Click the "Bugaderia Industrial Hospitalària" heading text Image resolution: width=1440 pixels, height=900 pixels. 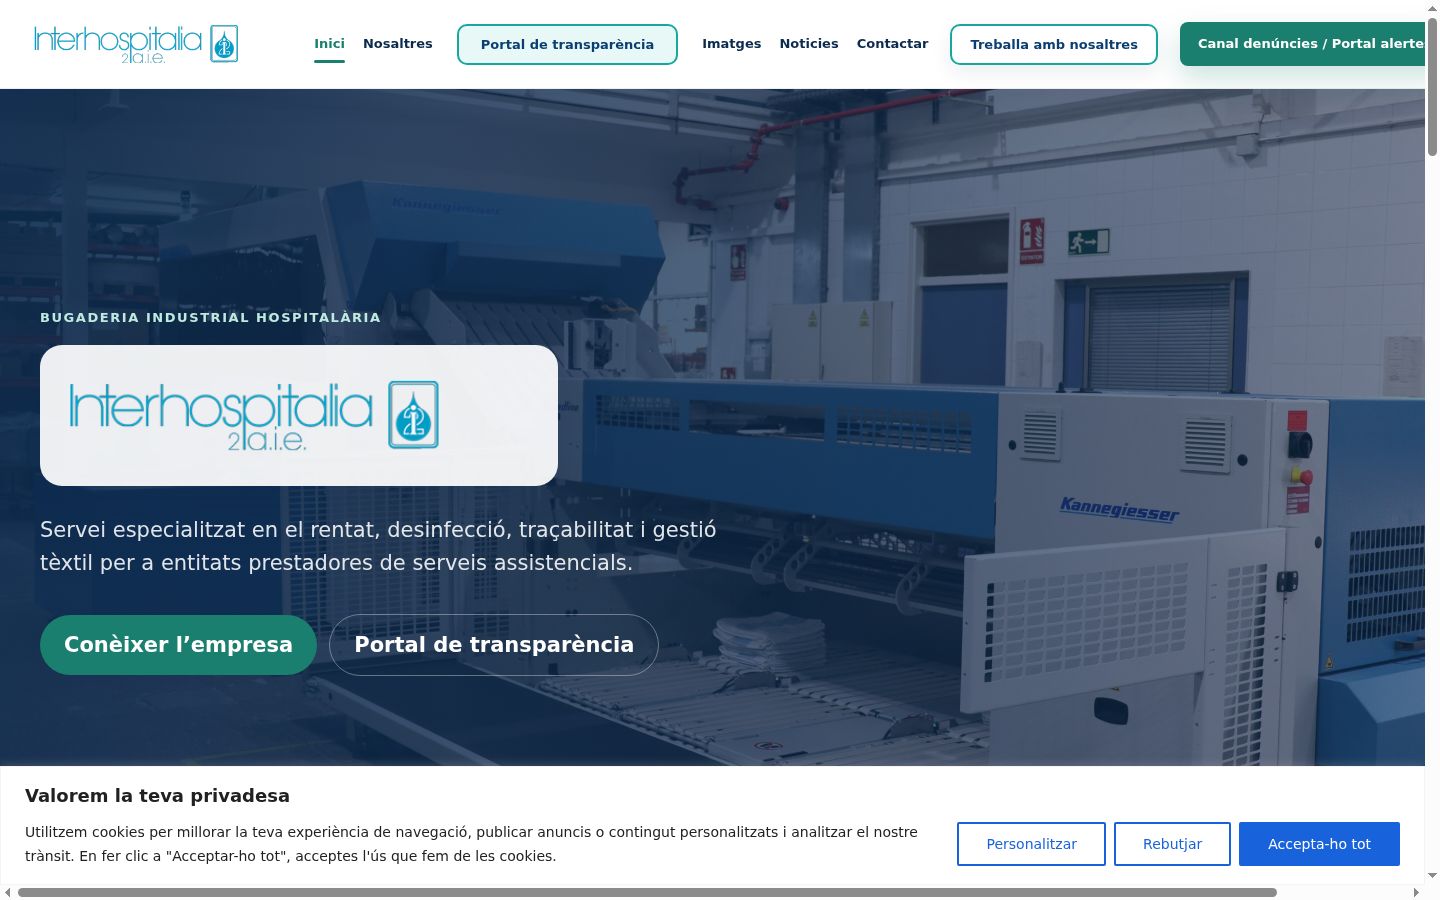[x=210, y=317]
